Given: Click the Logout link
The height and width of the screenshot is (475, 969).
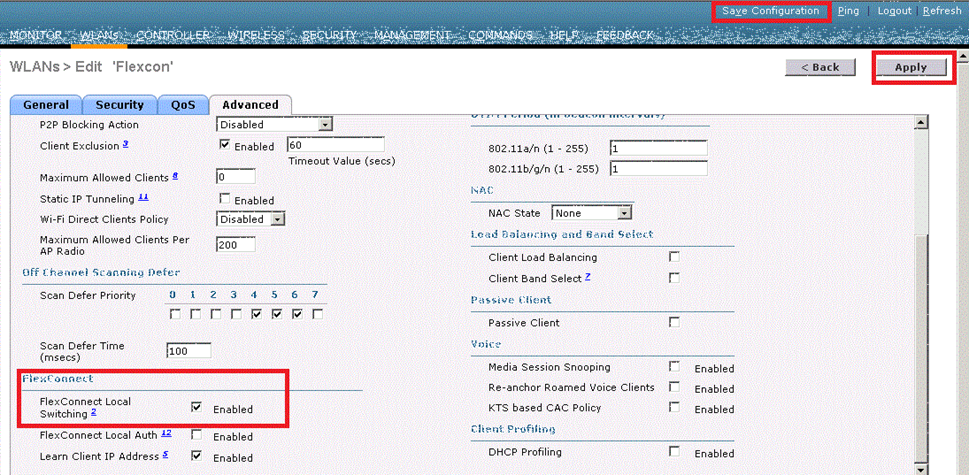Looking at the screenshot, I should click(x=894, y=11).
